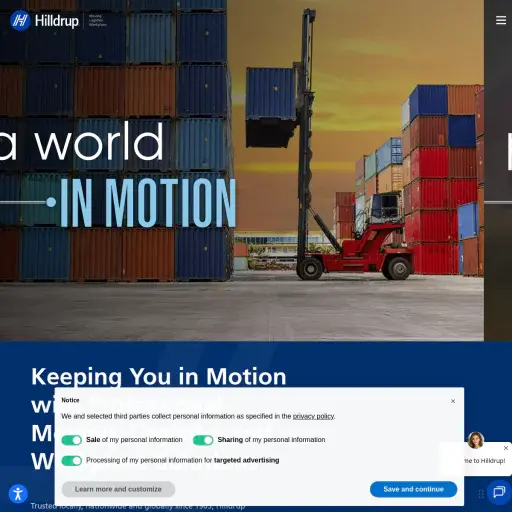Disable targeted advertising processing toggle

click(x=72, y=461)
